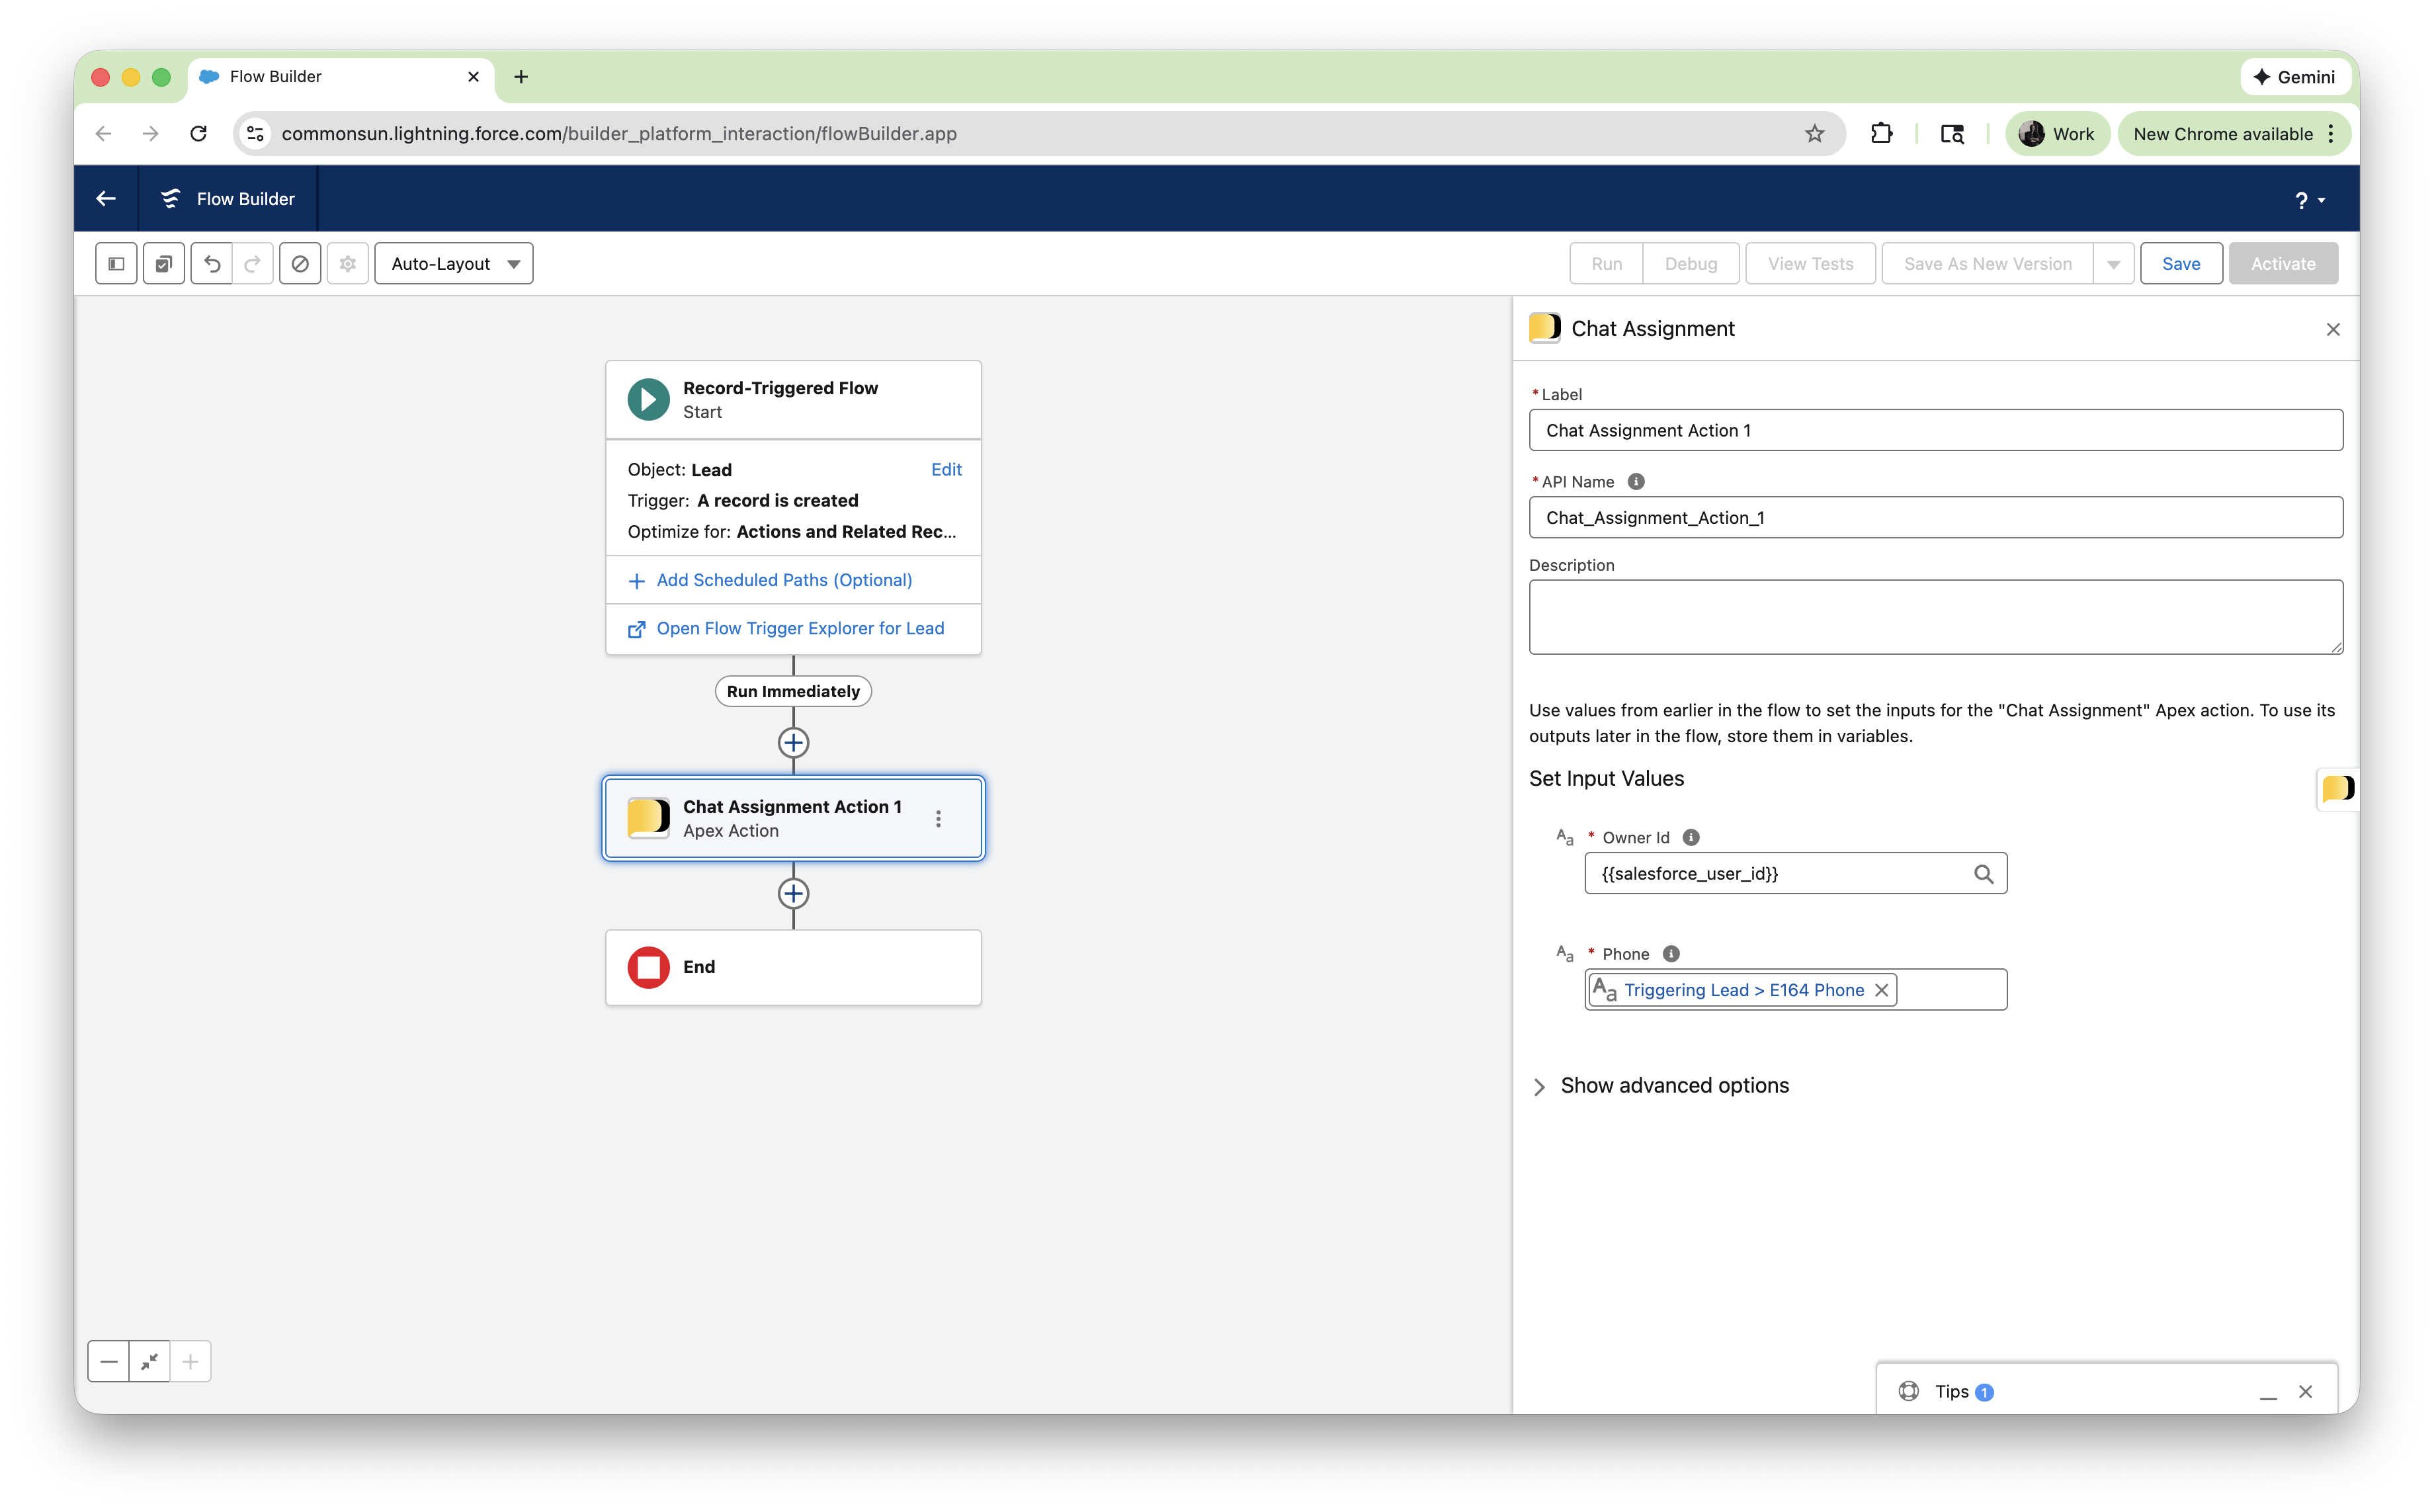Edit the Lead object trigger settings
The width and height of the screenshot is (2434, 1512).
point(945,470)
